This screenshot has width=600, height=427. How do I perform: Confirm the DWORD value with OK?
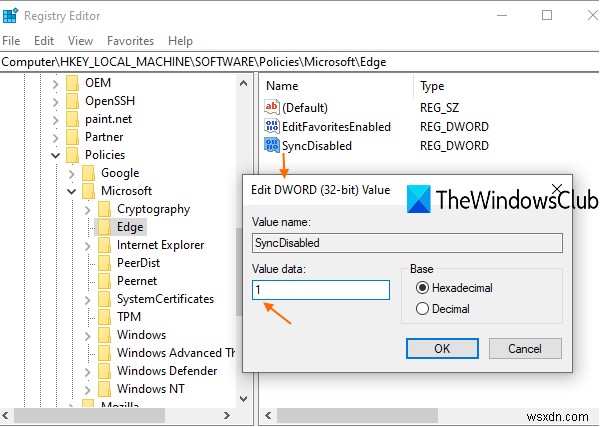(442, 348)
